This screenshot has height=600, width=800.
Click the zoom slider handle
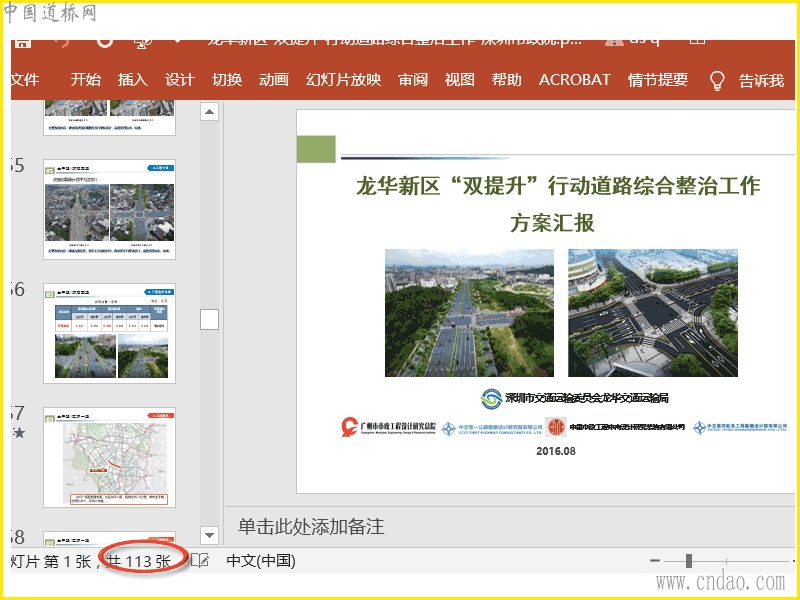click(x=689, y=561)
